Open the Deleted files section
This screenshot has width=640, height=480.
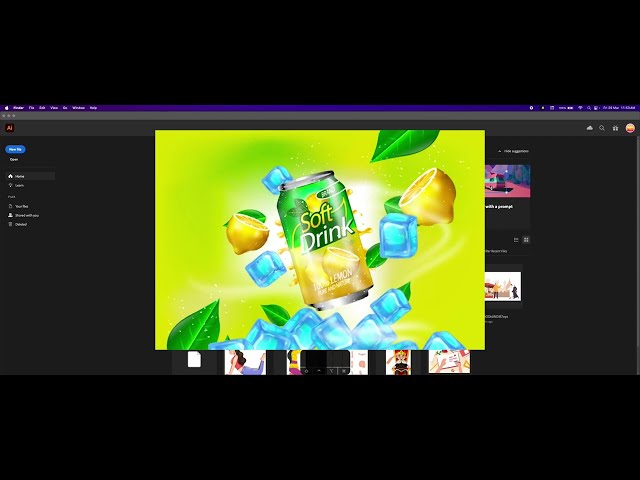pos(21,224)
